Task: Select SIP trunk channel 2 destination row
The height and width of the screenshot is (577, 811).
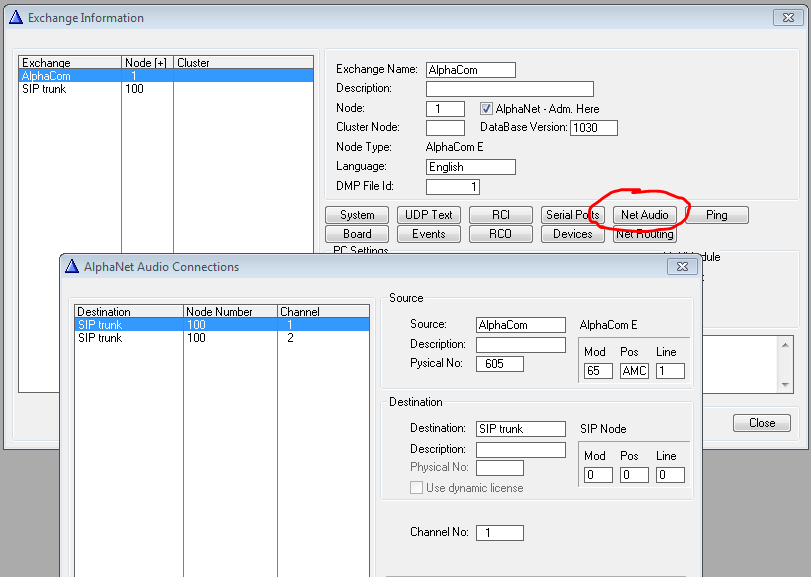Action: click(x=100, y=338)
